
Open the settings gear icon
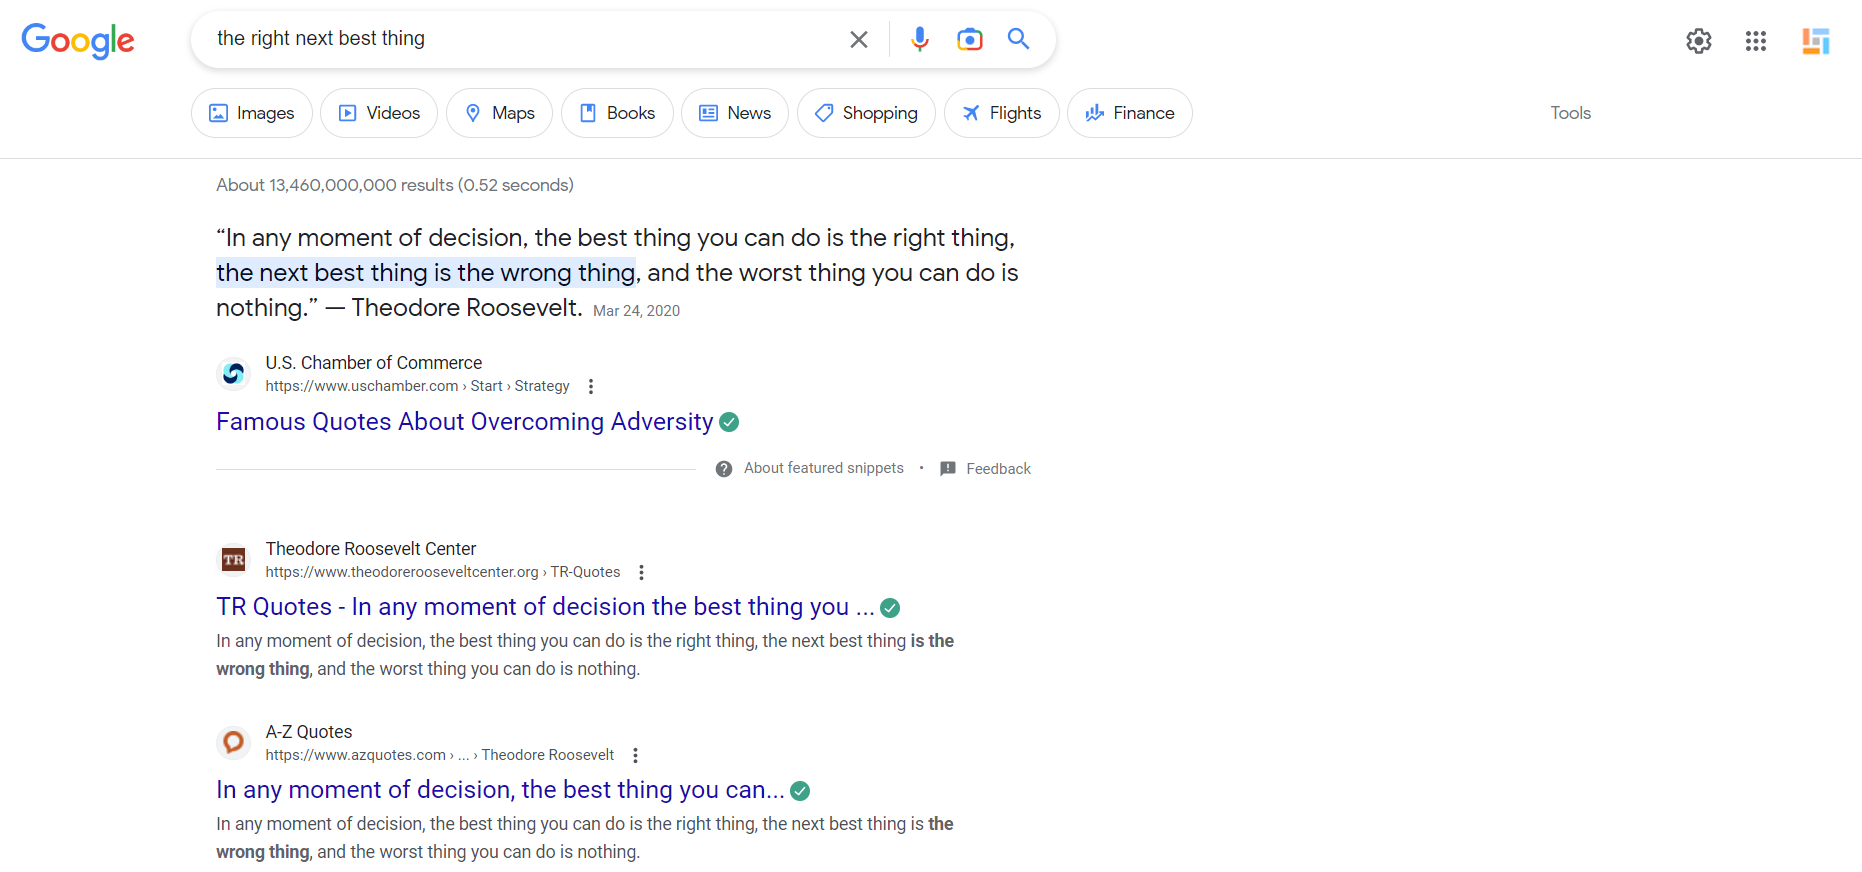click(1699, 41)
